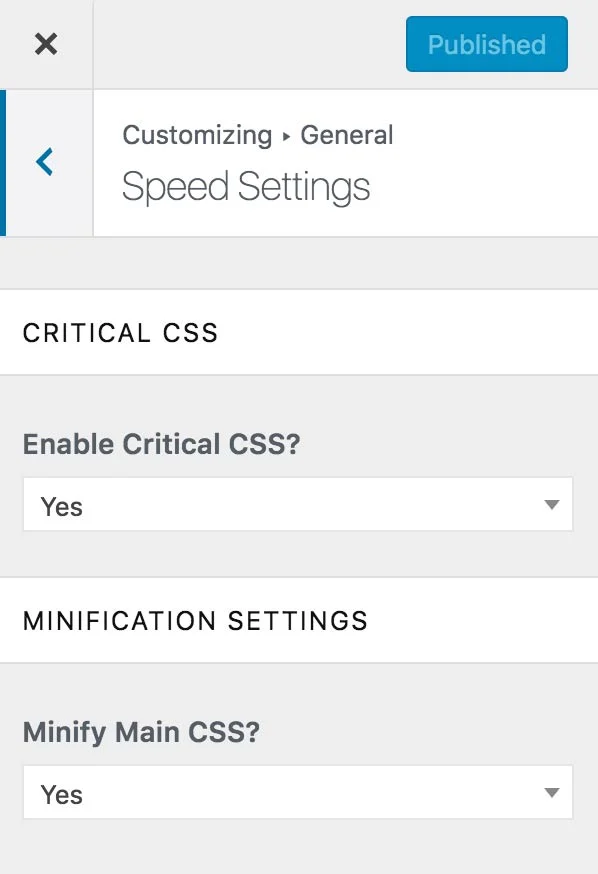Click the blue accent bar beside back arrow
Viewport: 598px width, 874px height.
3,162
